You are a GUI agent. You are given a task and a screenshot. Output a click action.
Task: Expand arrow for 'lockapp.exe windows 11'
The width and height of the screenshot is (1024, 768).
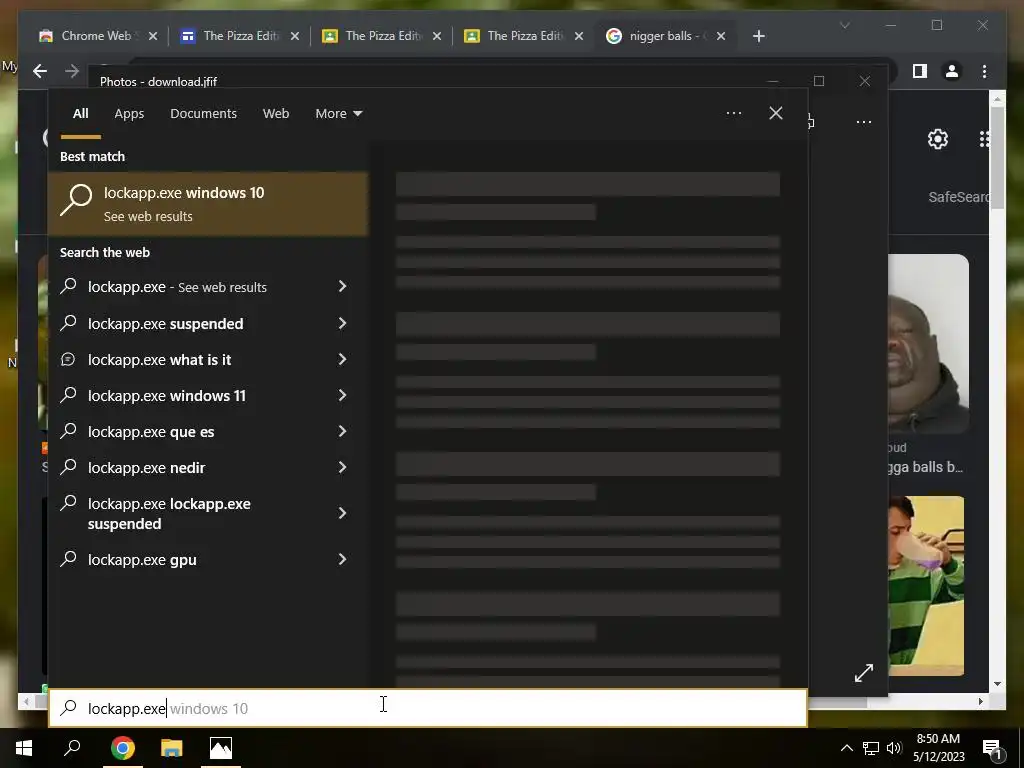point(342,395)
